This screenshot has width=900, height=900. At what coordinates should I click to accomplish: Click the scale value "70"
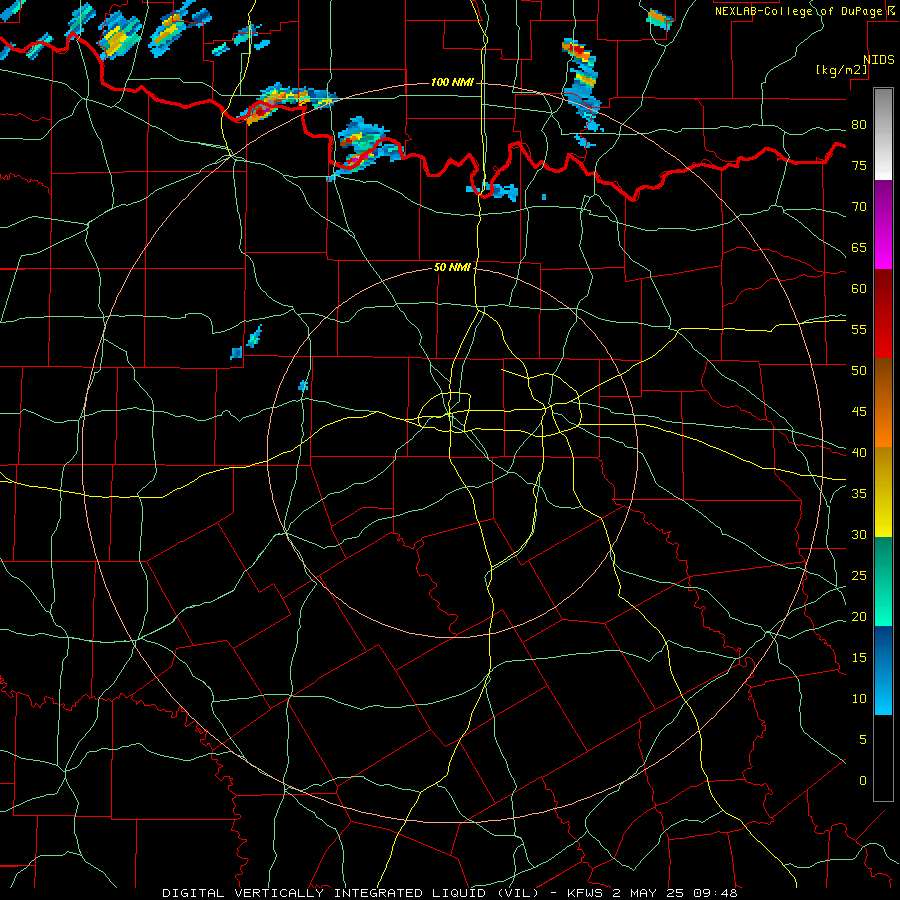[x=859, y=207]
